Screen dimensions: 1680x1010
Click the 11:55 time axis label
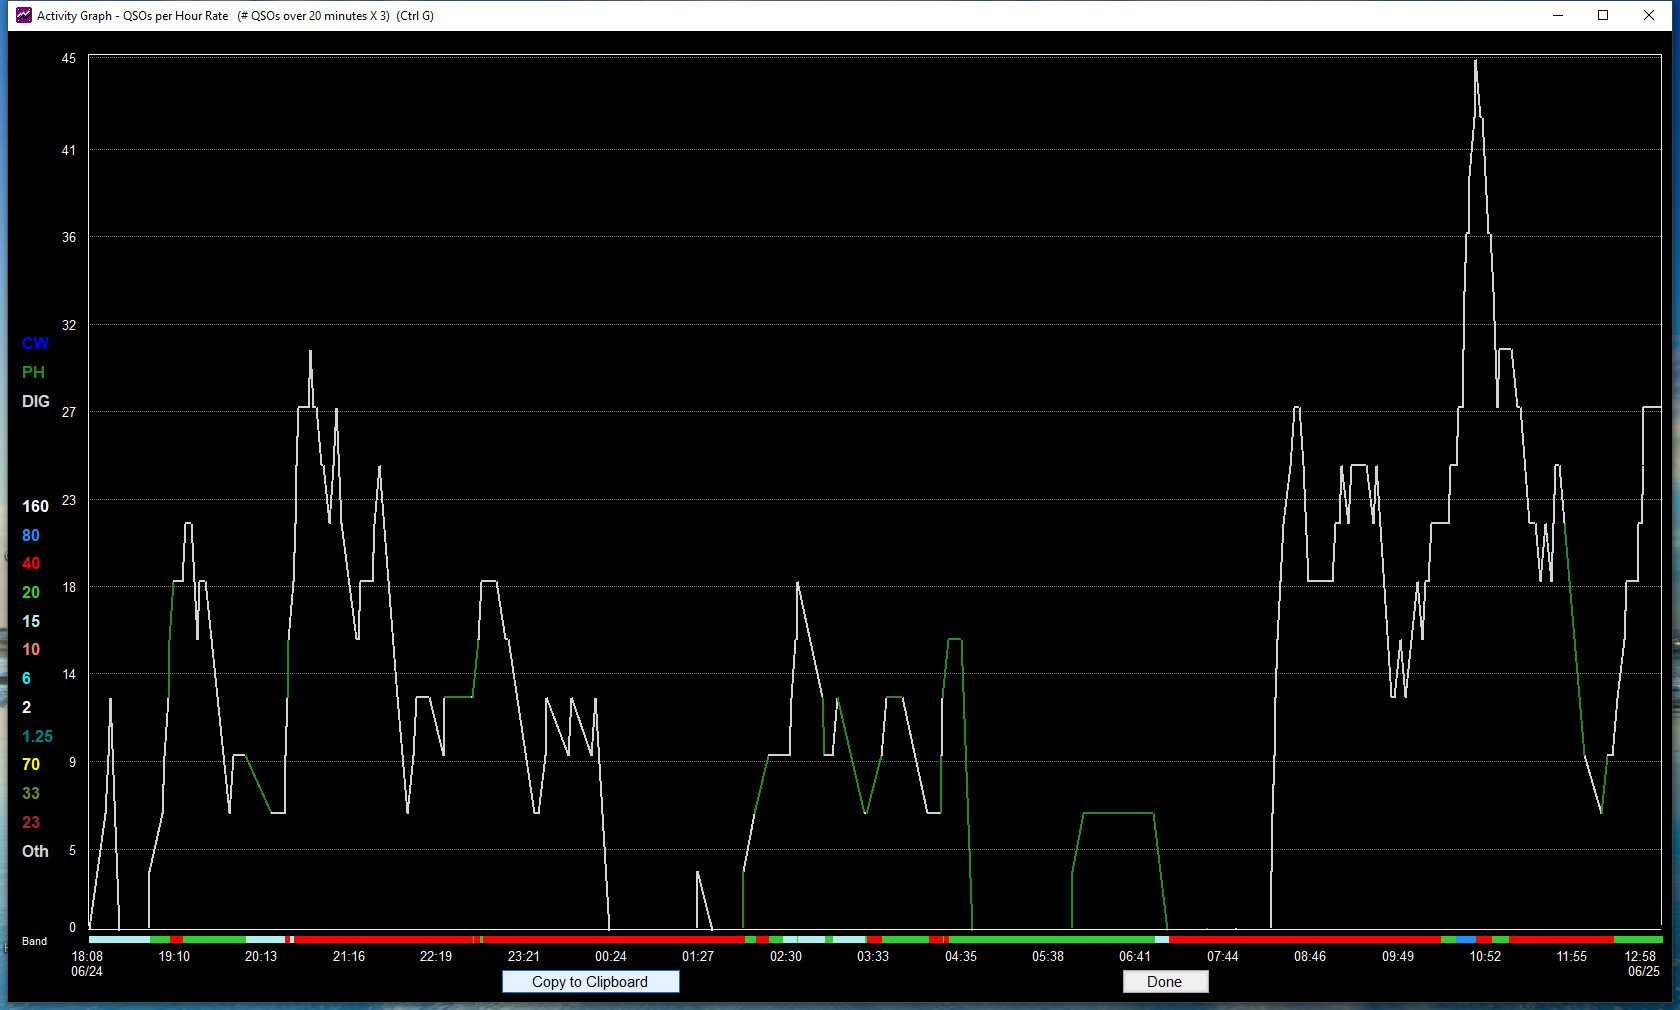(1572, 957)
